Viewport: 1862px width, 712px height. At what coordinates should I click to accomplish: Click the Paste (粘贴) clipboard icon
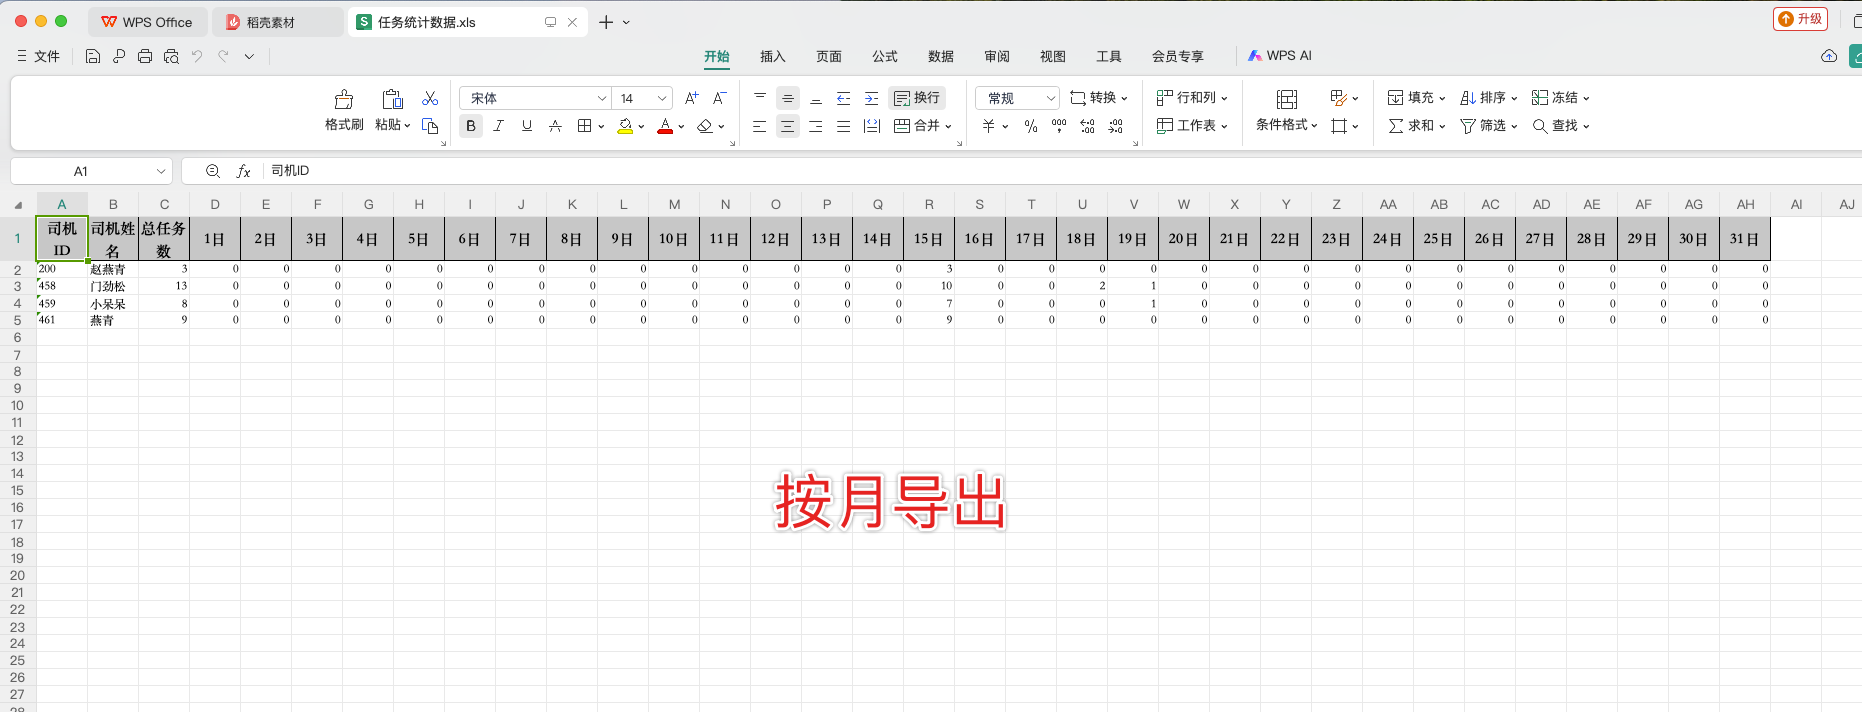coord(392,99)
